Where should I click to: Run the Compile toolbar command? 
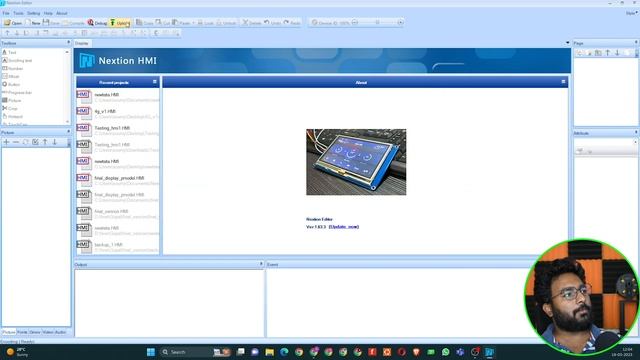coord(73,23)
